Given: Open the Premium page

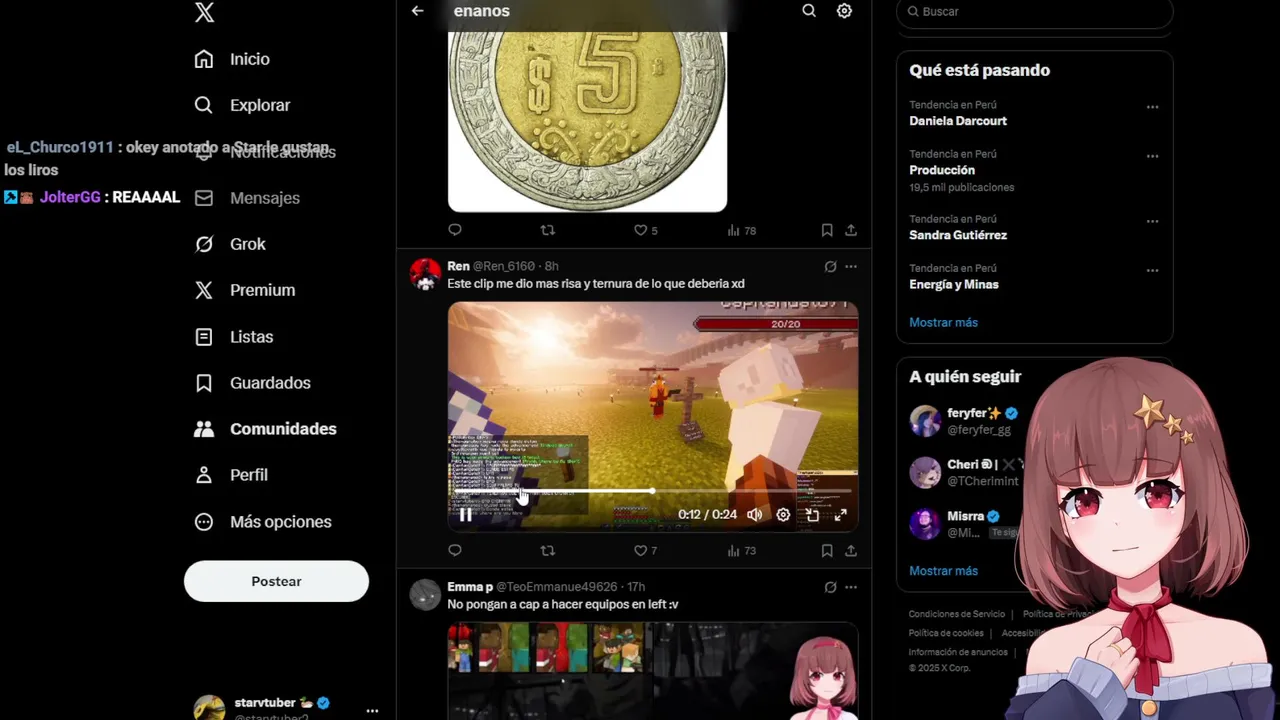Looking at the screenshot, I should point(245,290).
